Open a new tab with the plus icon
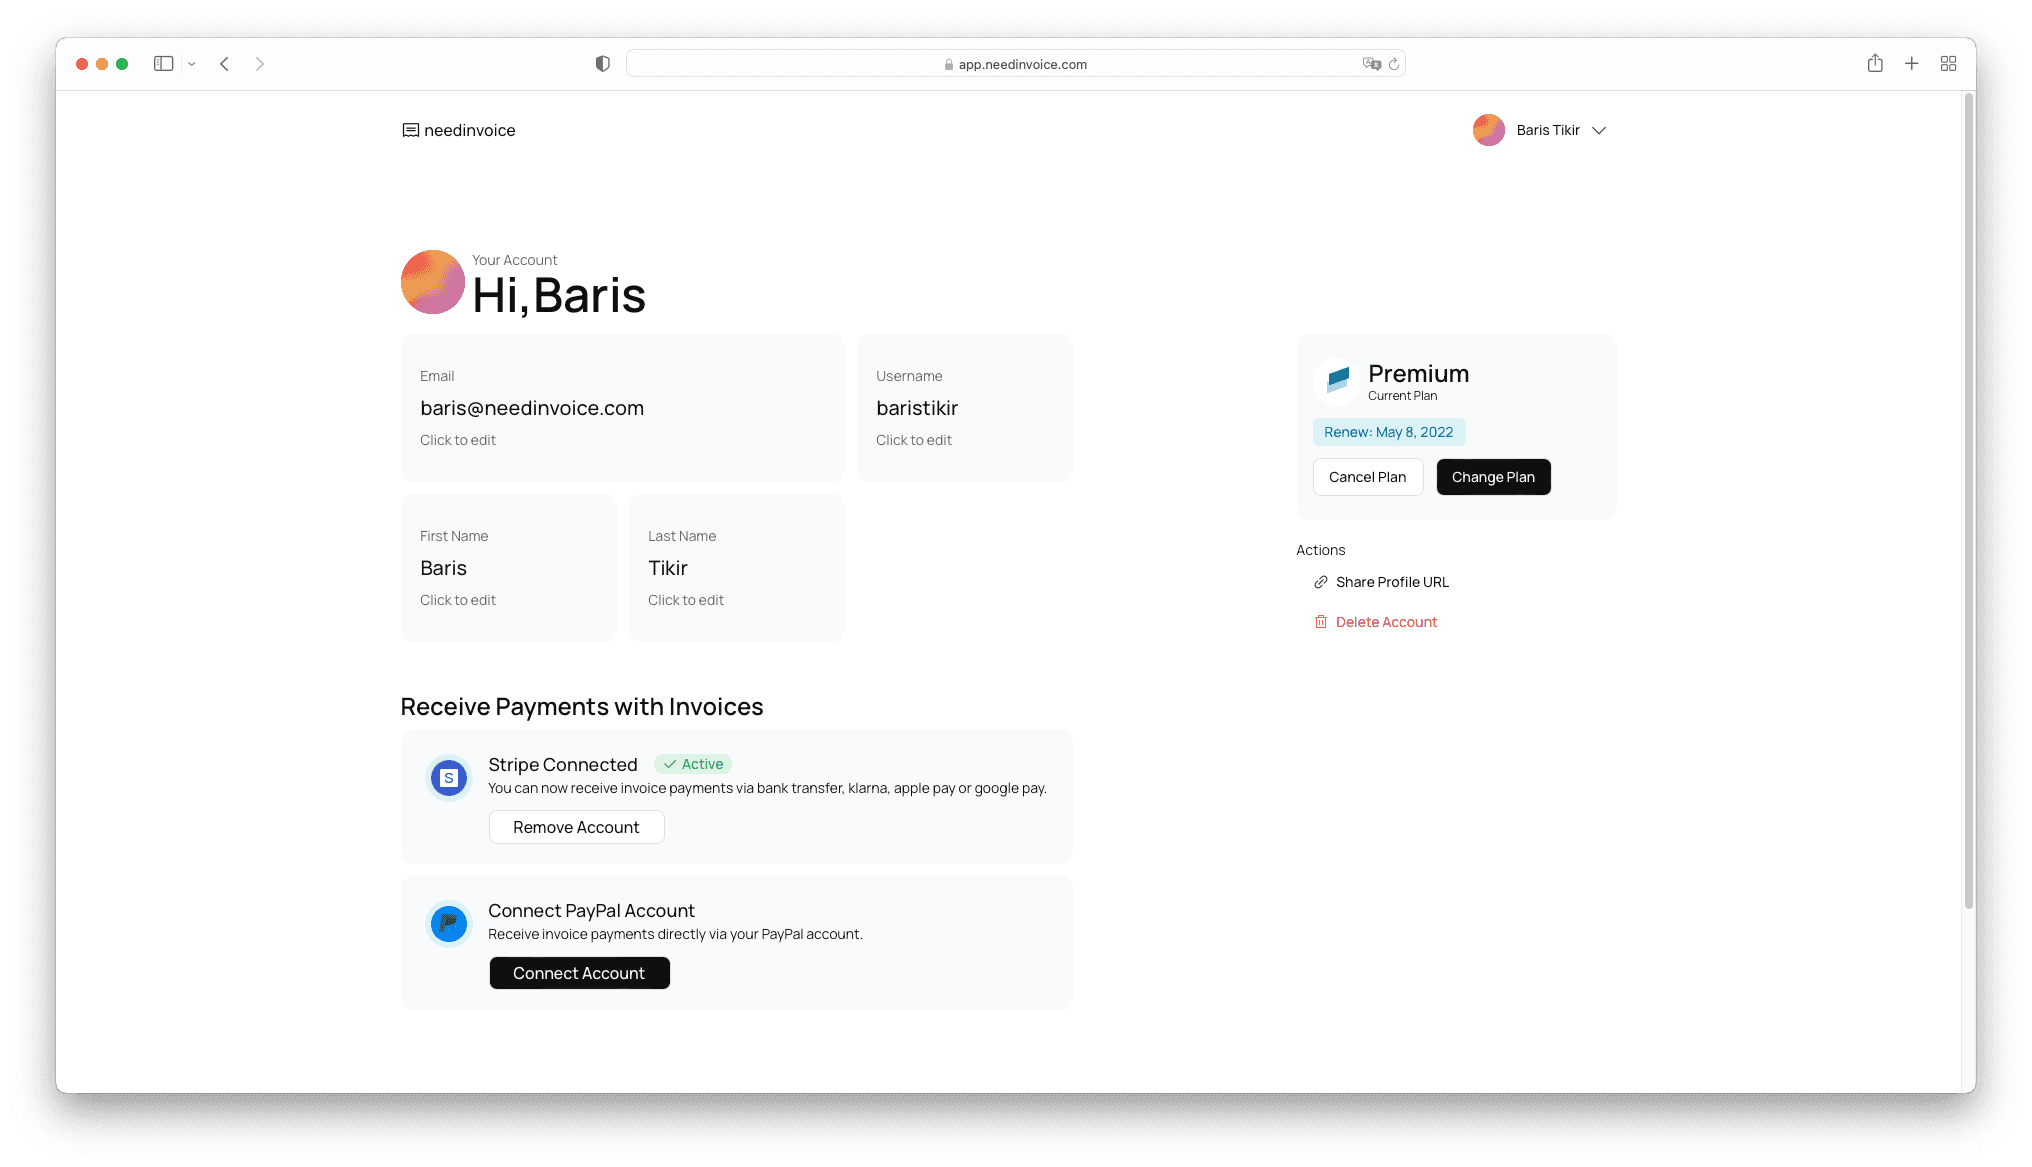 [1911, 64]
